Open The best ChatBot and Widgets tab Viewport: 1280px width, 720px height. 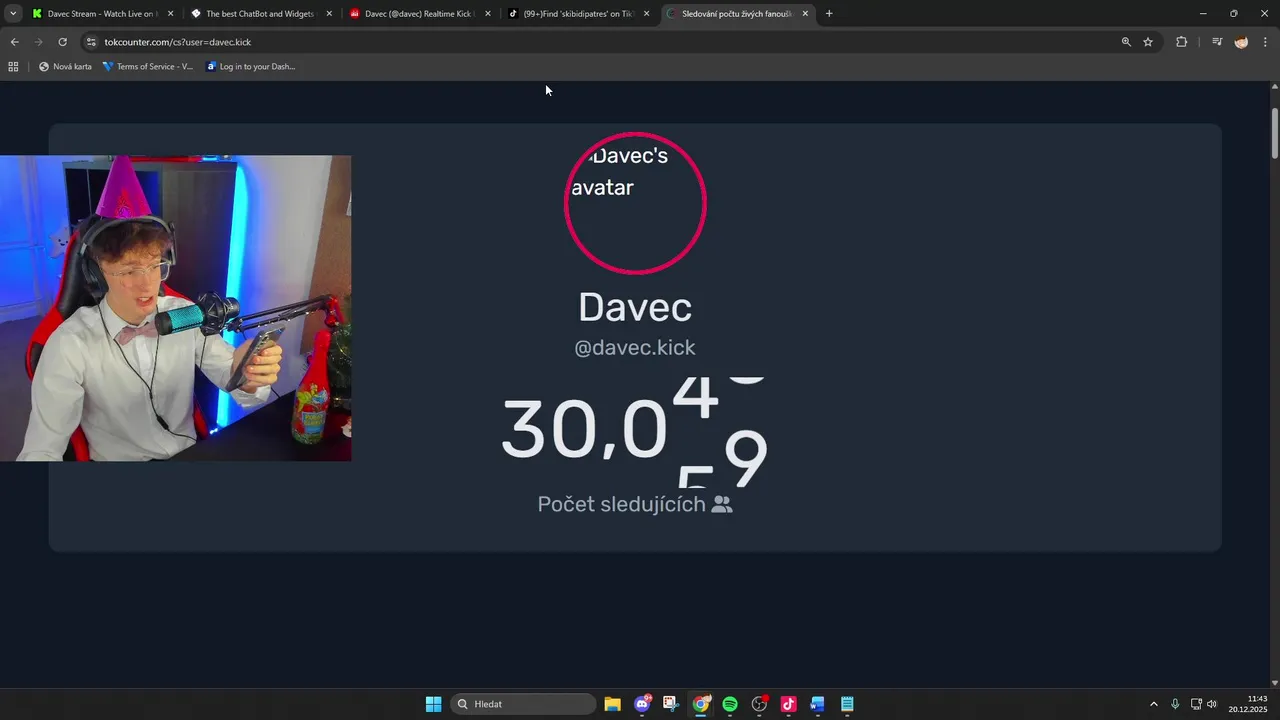pos(261,14)
